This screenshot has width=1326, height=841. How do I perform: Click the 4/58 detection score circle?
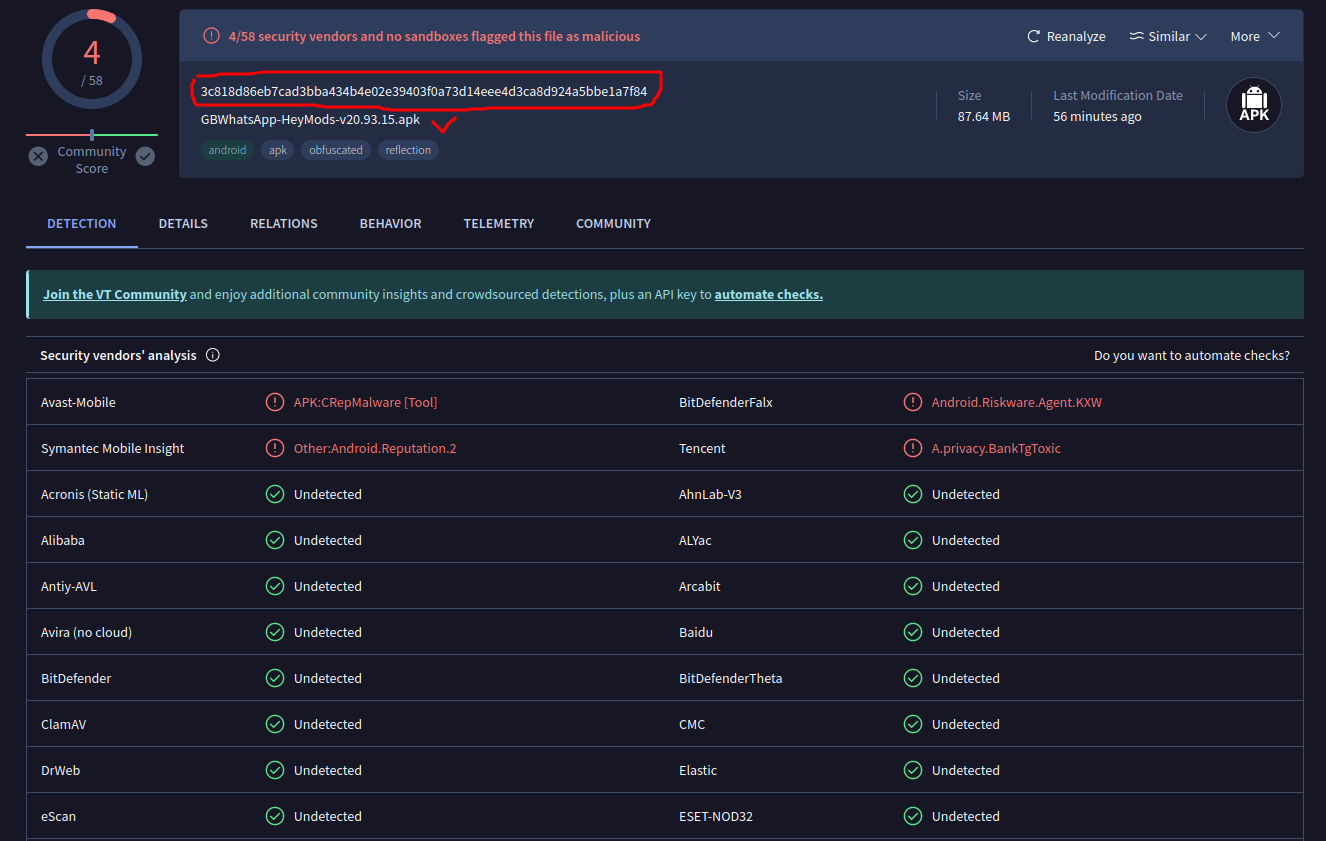[92, 60]
